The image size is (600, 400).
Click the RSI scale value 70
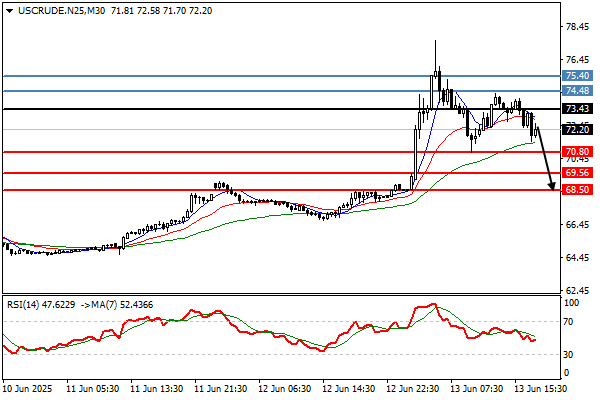pyautogui.click(x=569, y=322)
